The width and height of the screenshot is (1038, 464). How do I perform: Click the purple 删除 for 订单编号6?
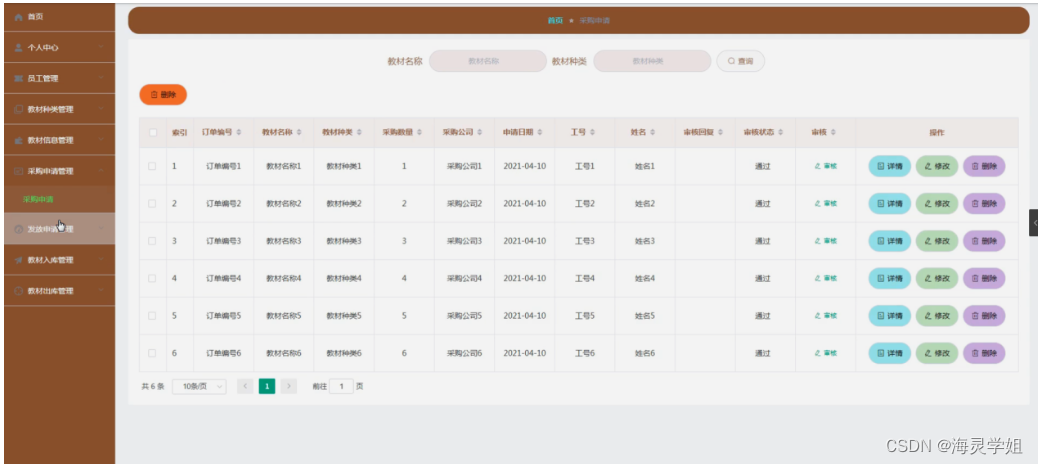[x=984, y=353]
